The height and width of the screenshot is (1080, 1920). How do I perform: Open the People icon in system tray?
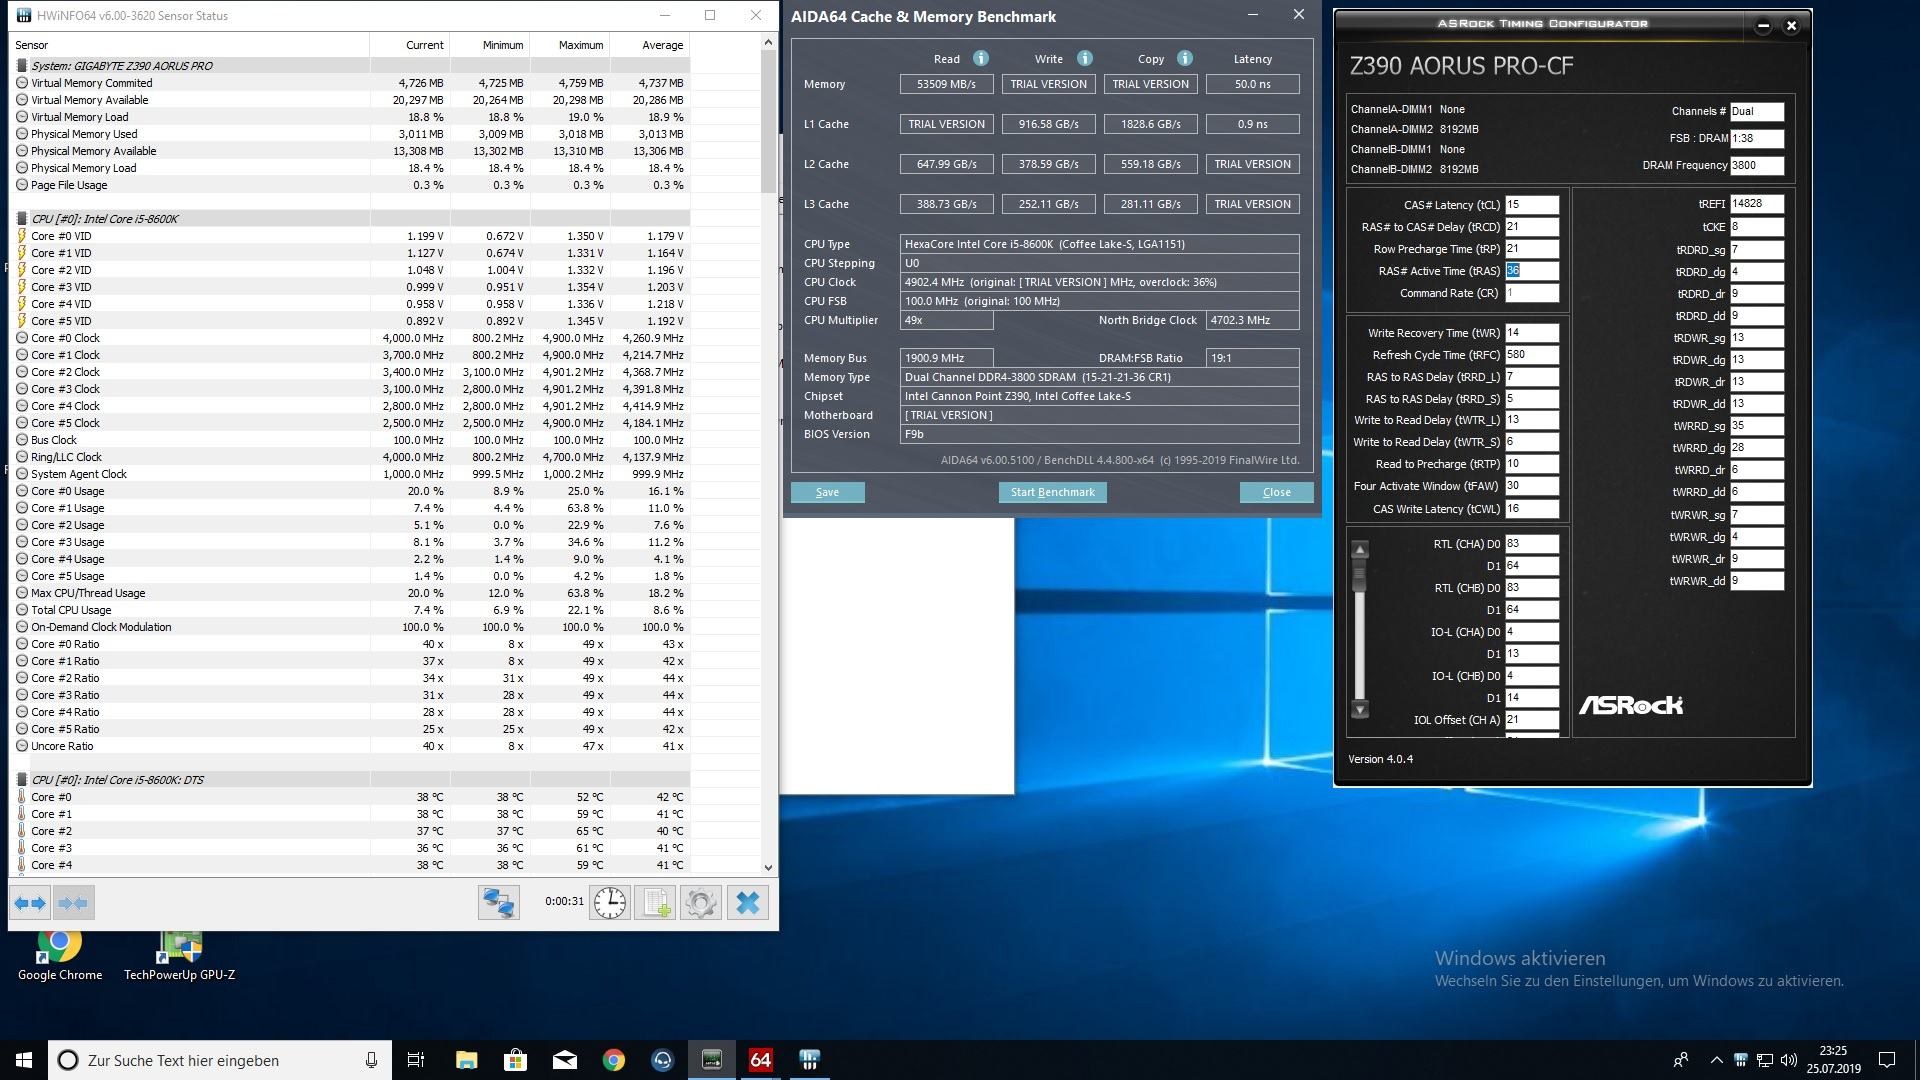1681,1060
